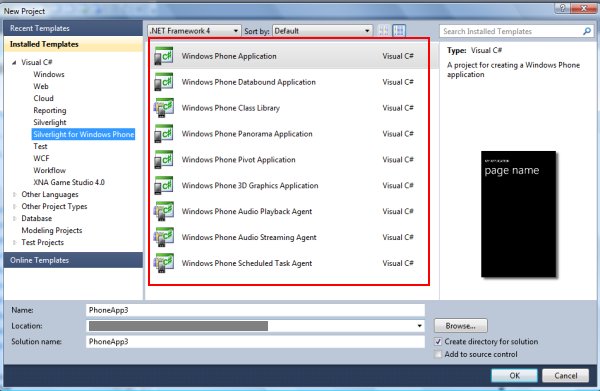Enable Add to source control checkbox

[438, 354]
